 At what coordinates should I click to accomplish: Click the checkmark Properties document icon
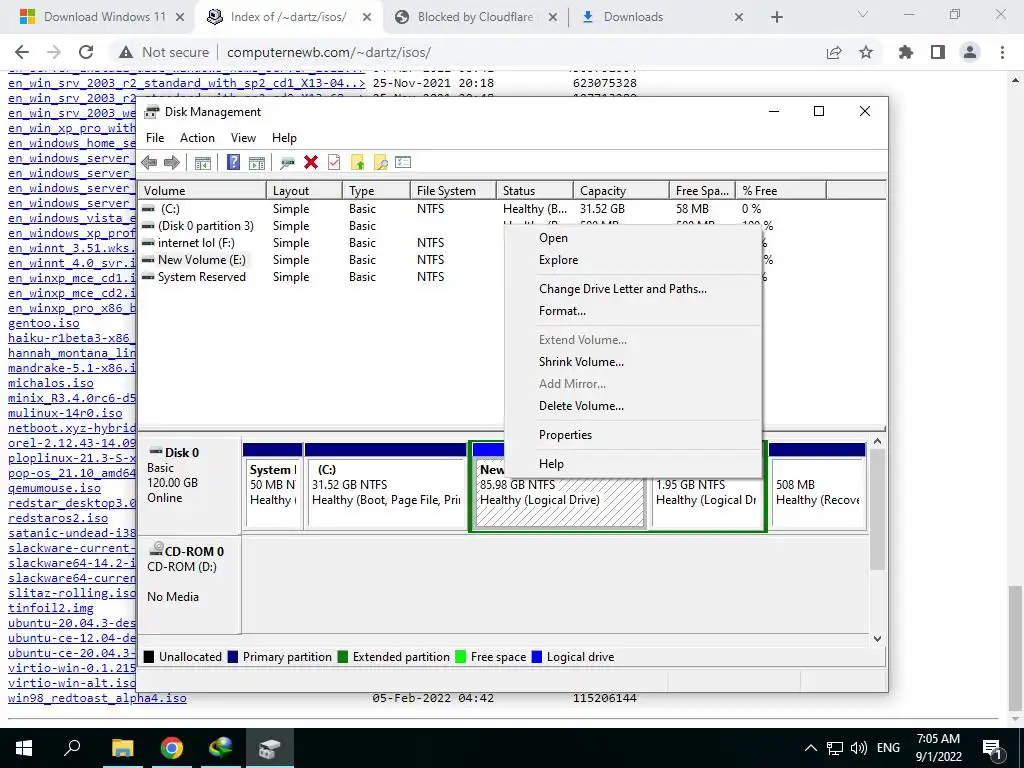[334, 163]
